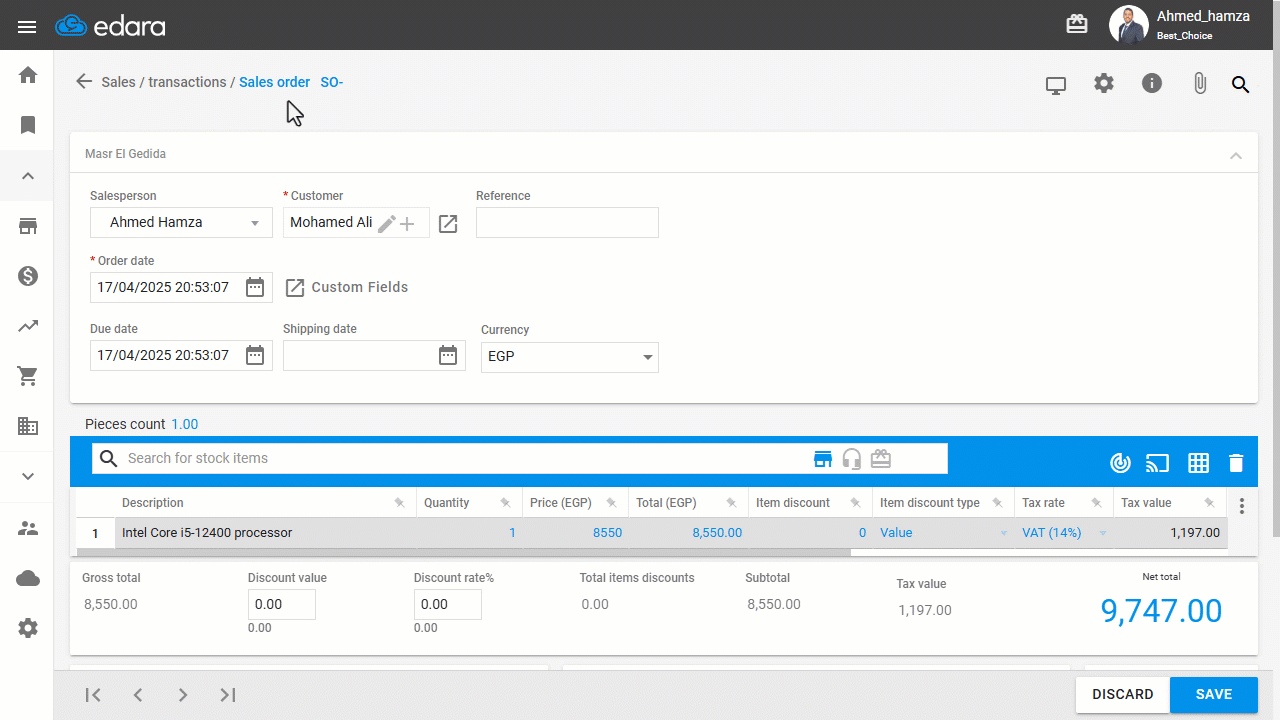Open the gift card icon in top bar
The height and width of the screenshot is (720, 1280).
[1077, 24]
